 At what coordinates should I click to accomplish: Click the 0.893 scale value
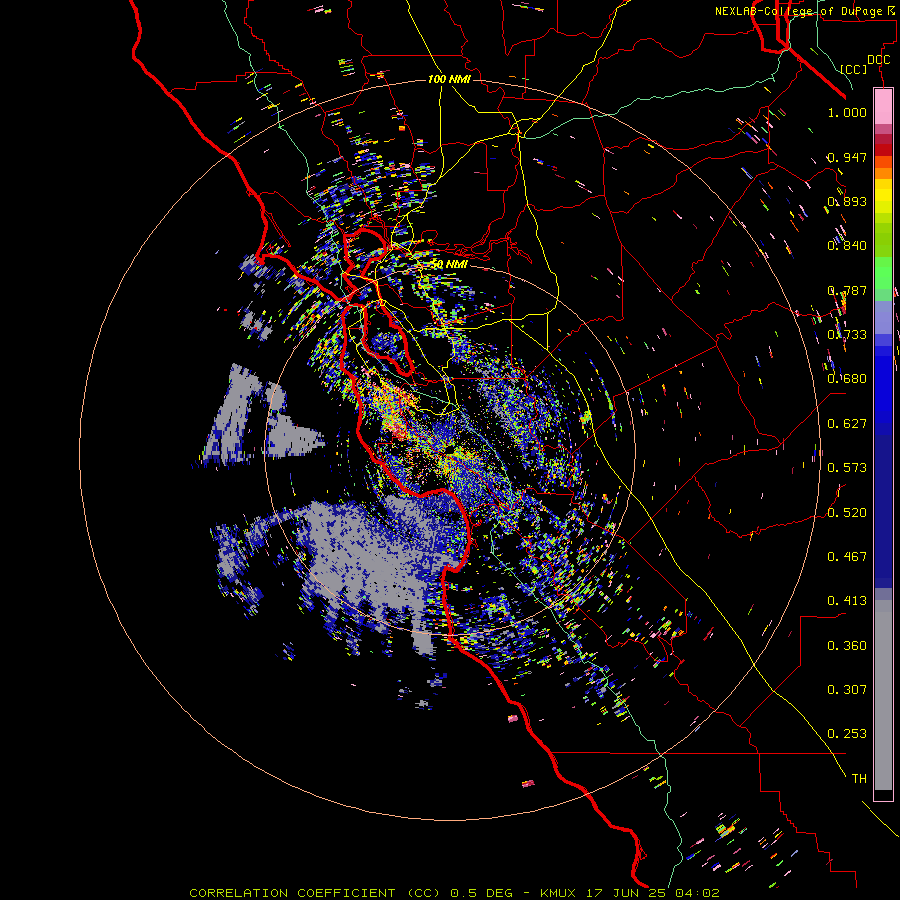pos(847,201)
